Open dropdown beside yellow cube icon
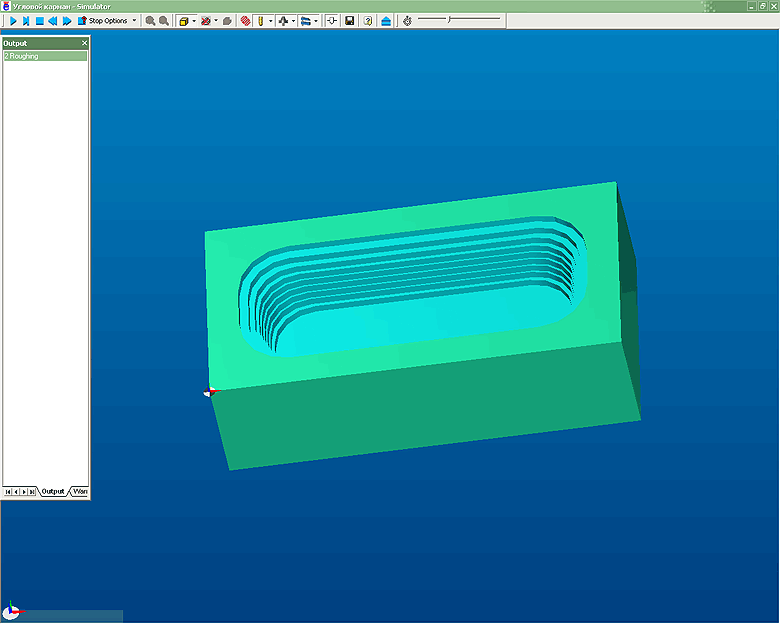This screenshot has width=780, height=624. point(194,21)
